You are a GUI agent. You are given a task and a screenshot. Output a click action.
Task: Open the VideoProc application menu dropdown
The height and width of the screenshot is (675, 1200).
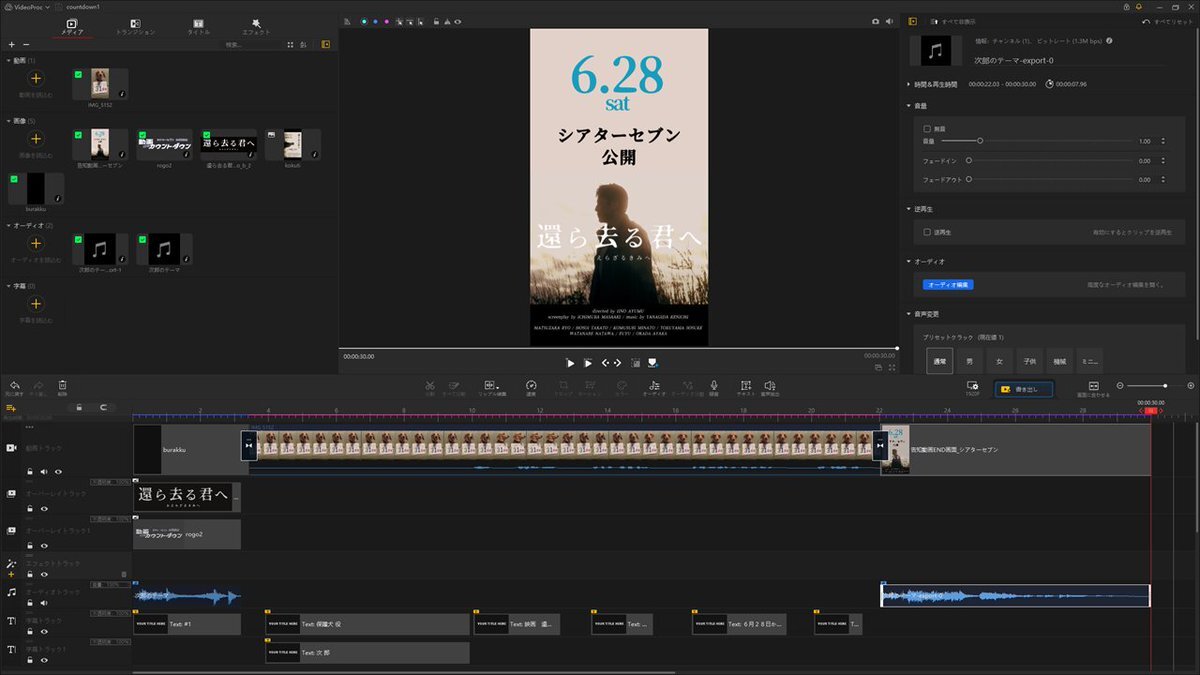click(x=28, y=6)
